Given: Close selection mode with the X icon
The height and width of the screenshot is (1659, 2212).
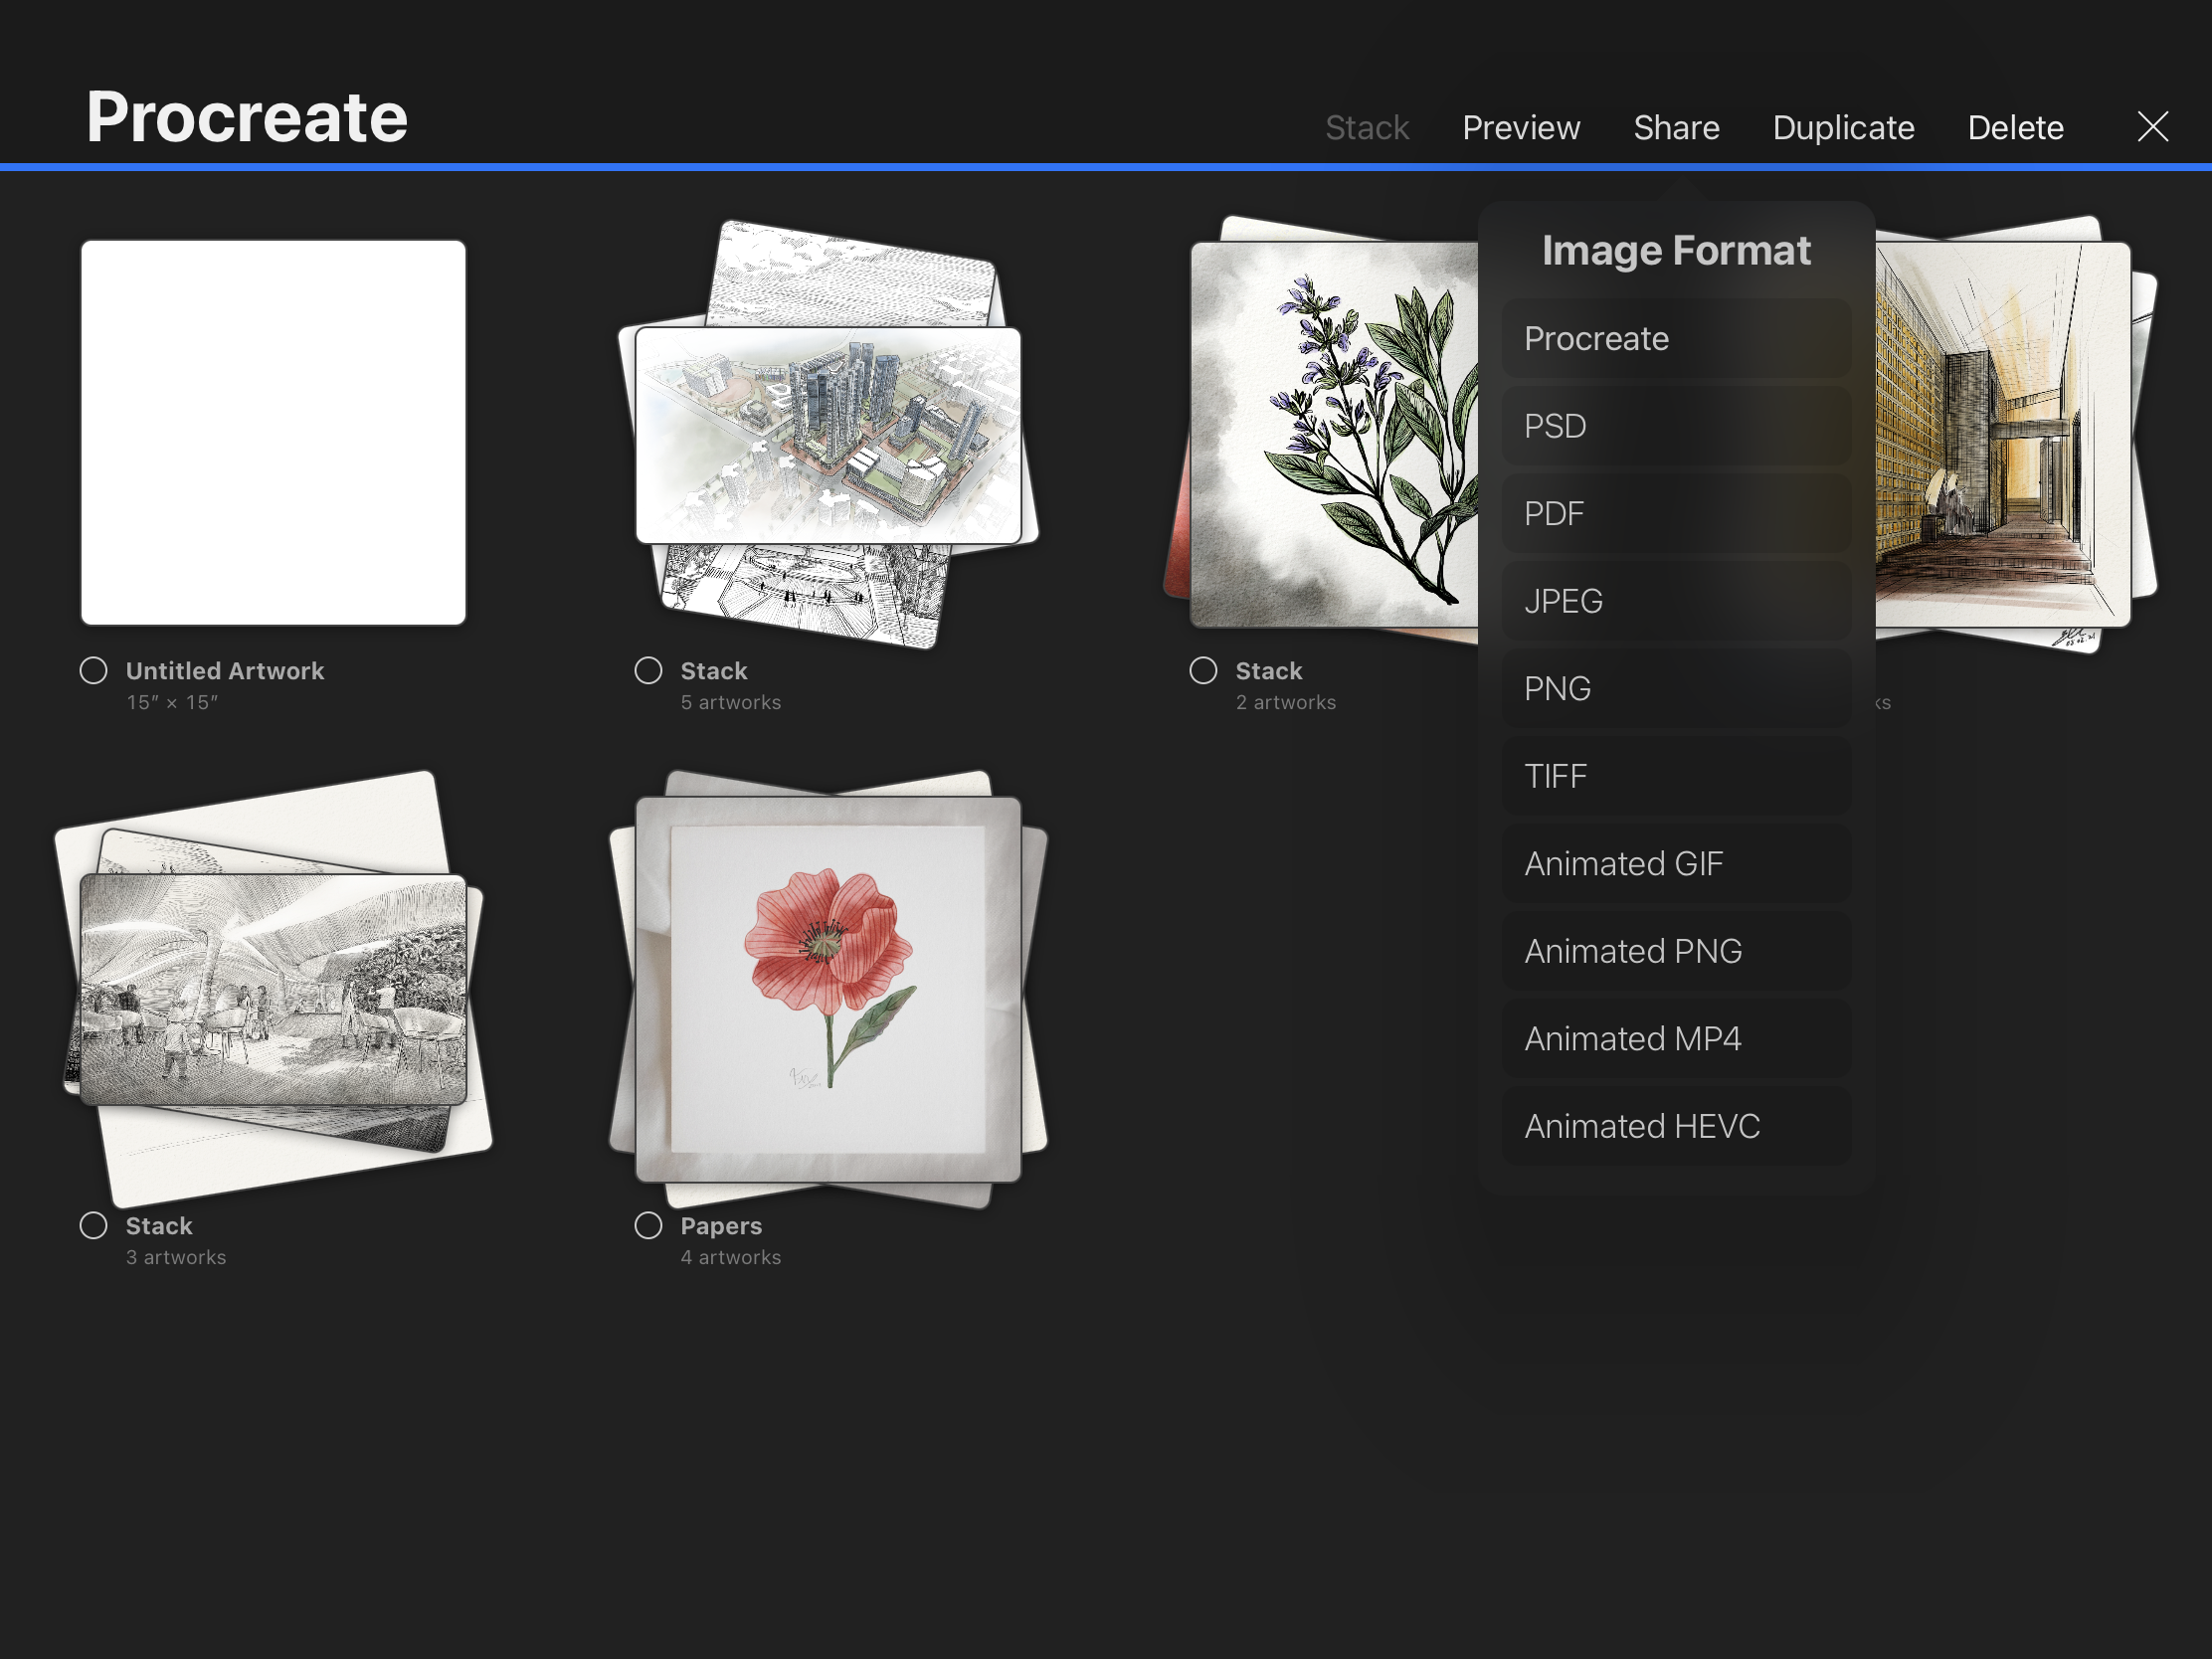Looking at the screenshot, I should [x=2152, y=127].
